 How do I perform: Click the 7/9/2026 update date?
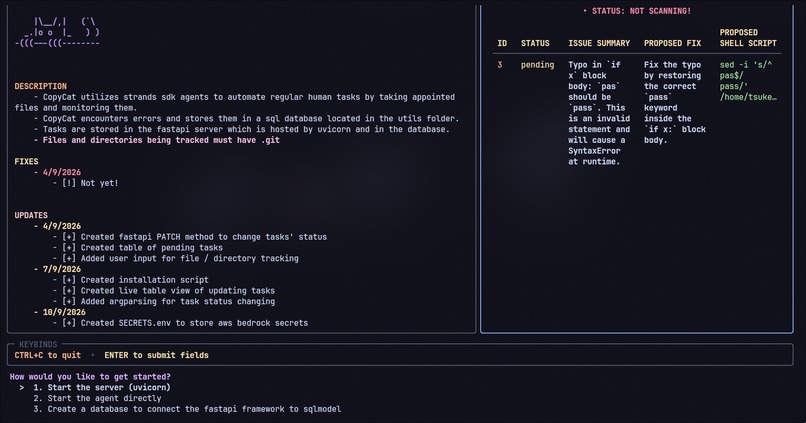tap(62, 269)
